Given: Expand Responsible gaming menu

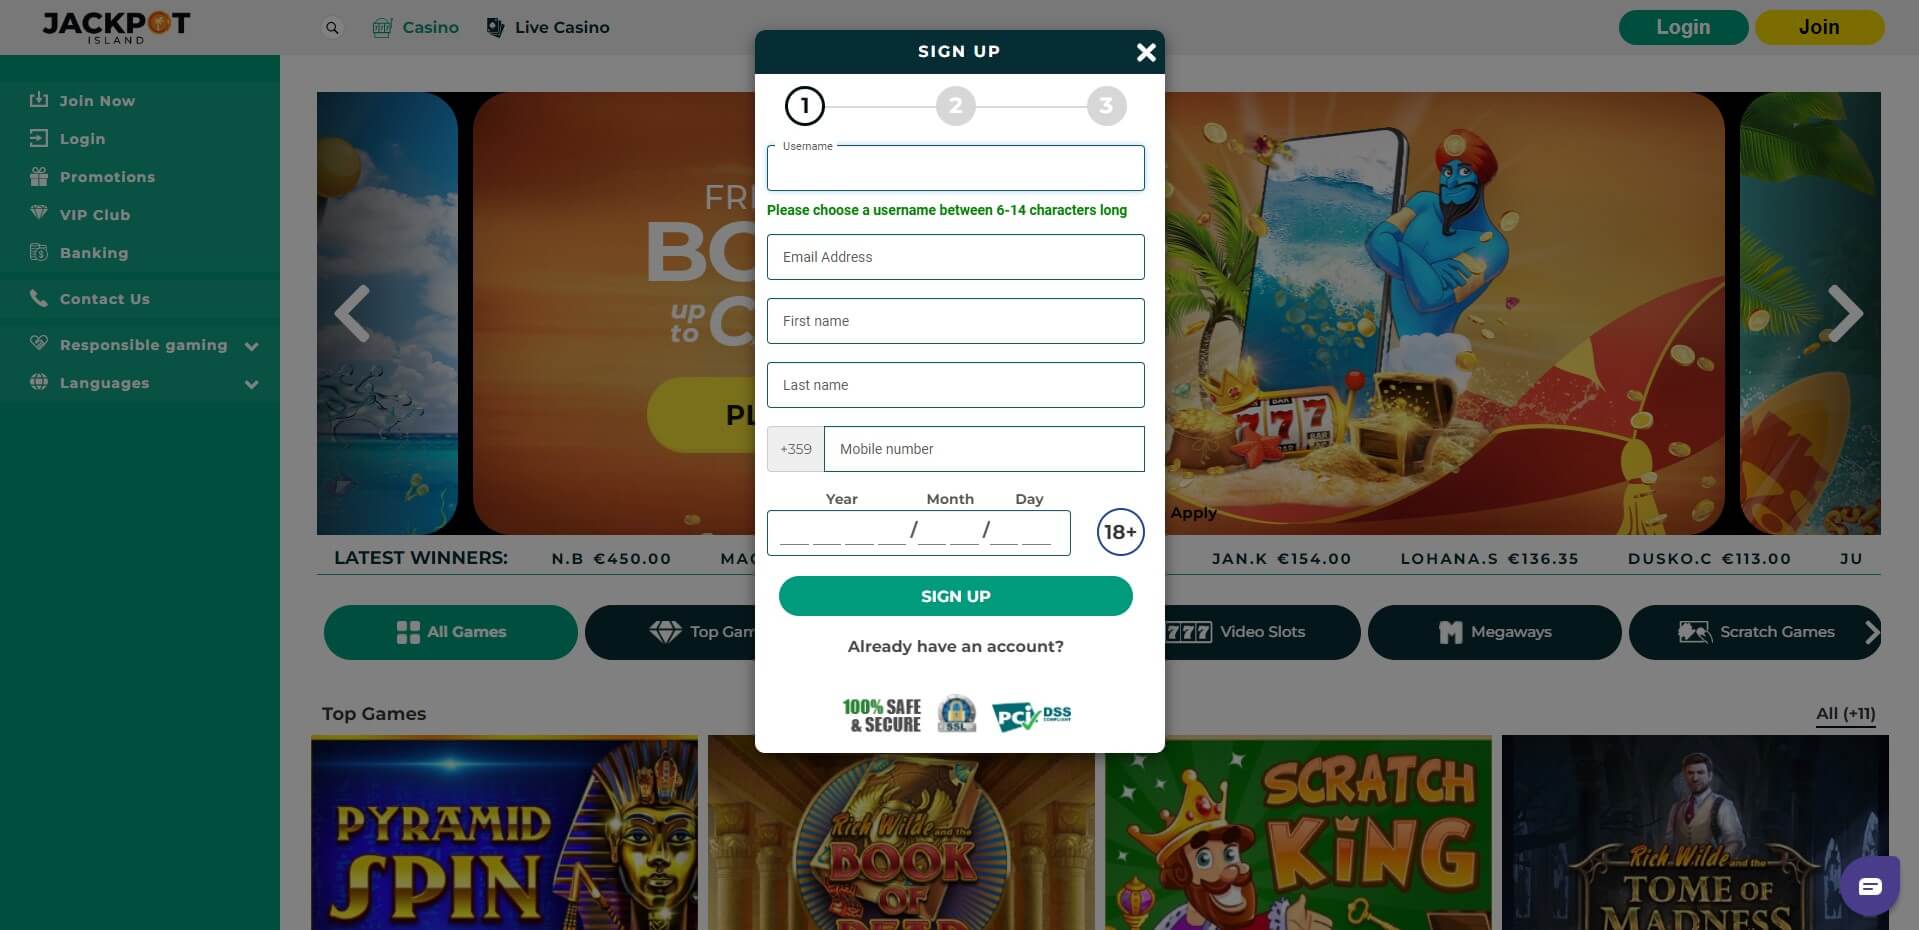Looking at the screenshot, I should point(251,346).
